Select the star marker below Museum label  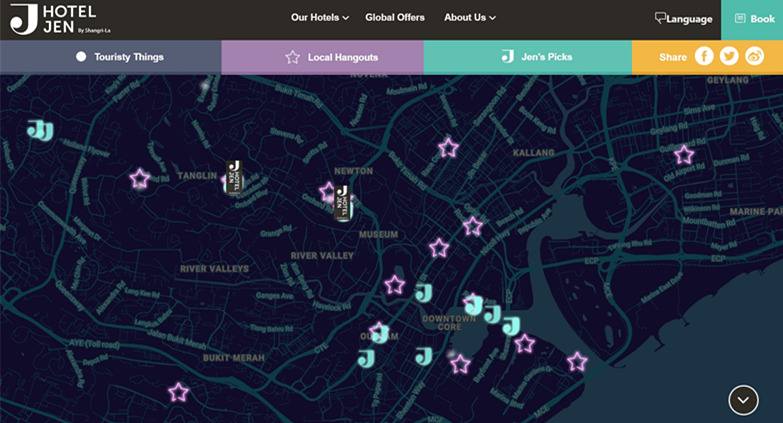439,248
